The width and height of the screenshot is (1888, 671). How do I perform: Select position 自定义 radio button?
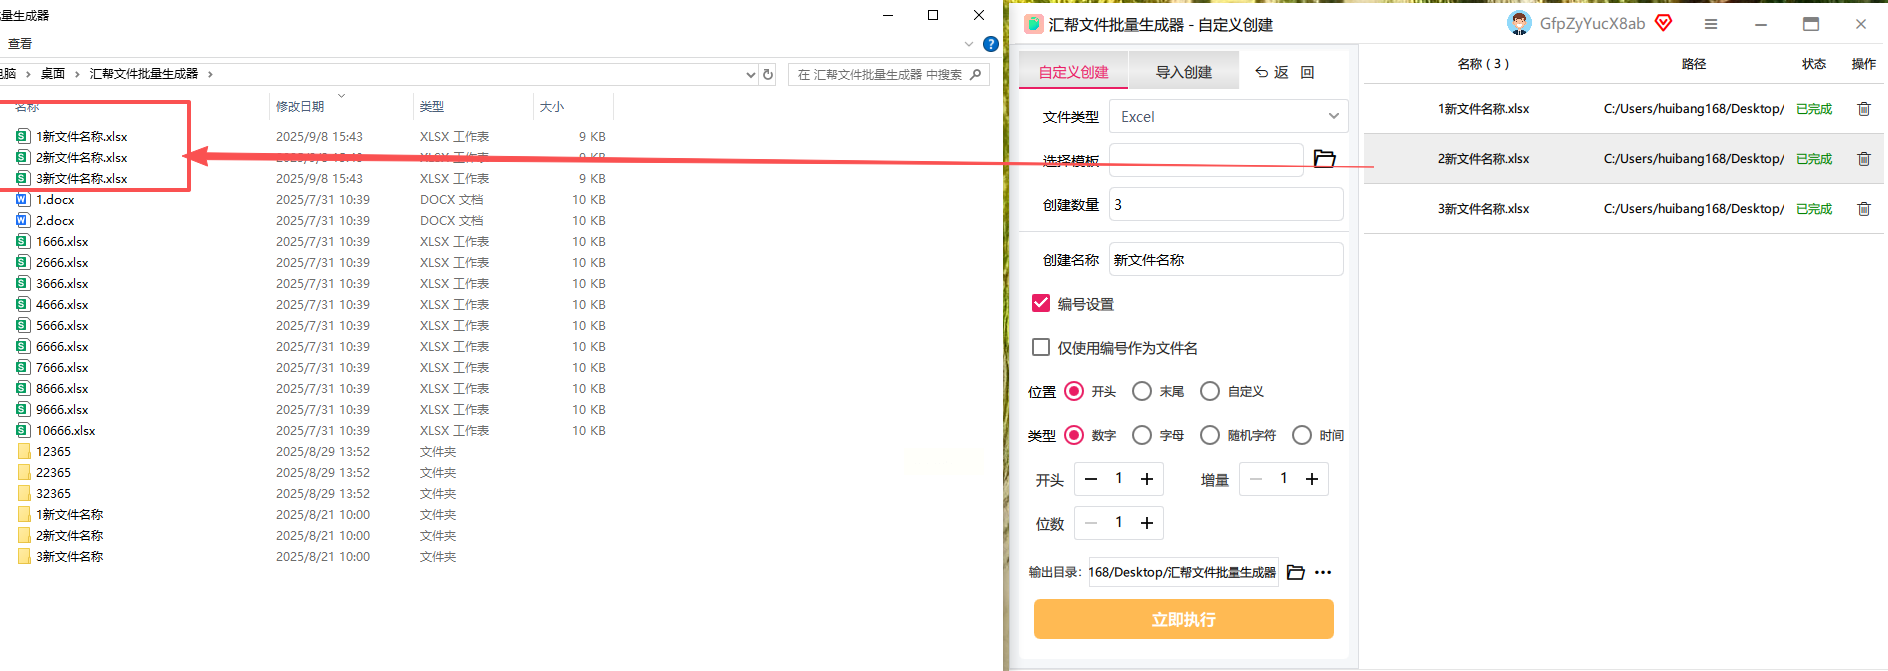pyautogui.click(x=1210, y=391)
